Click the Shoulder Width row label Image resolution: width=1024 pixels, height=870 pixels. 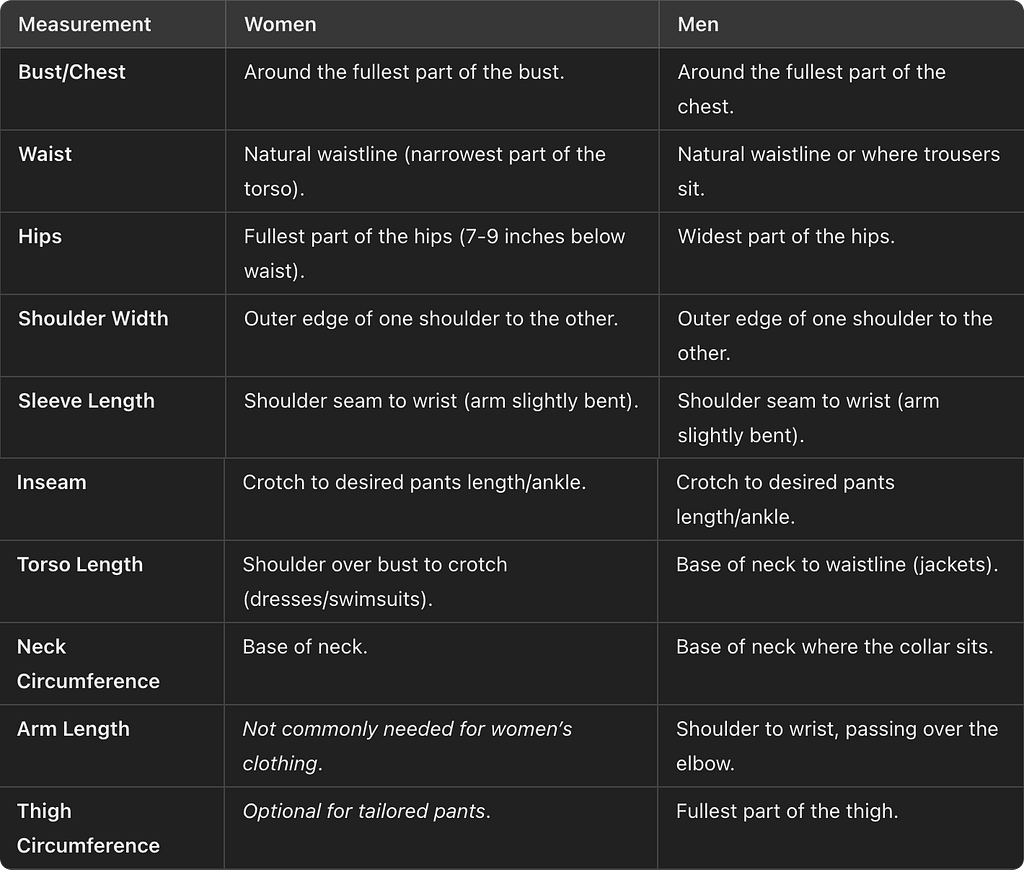pyautogui.click(x=93, y=319)
